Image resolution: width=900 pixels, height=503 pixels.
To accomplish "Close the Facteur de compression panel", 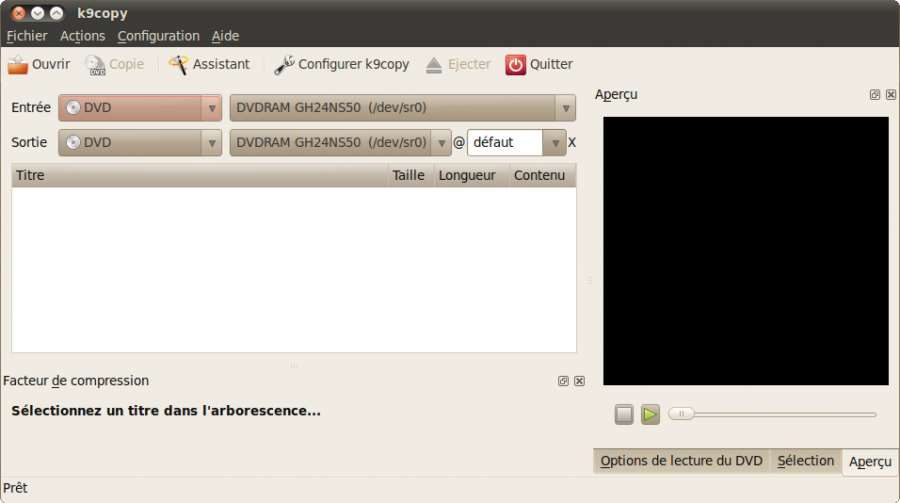I will [x=580, y=381].
